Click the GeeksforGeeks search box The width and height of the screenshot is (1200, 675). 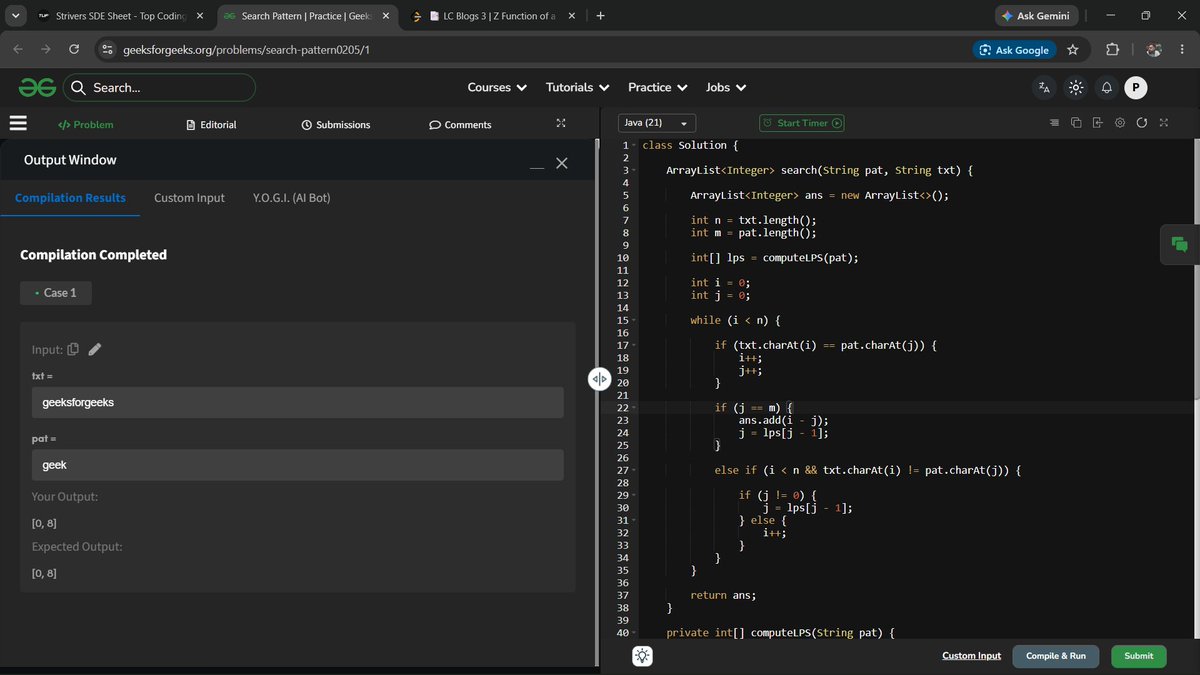coord(160,88)
